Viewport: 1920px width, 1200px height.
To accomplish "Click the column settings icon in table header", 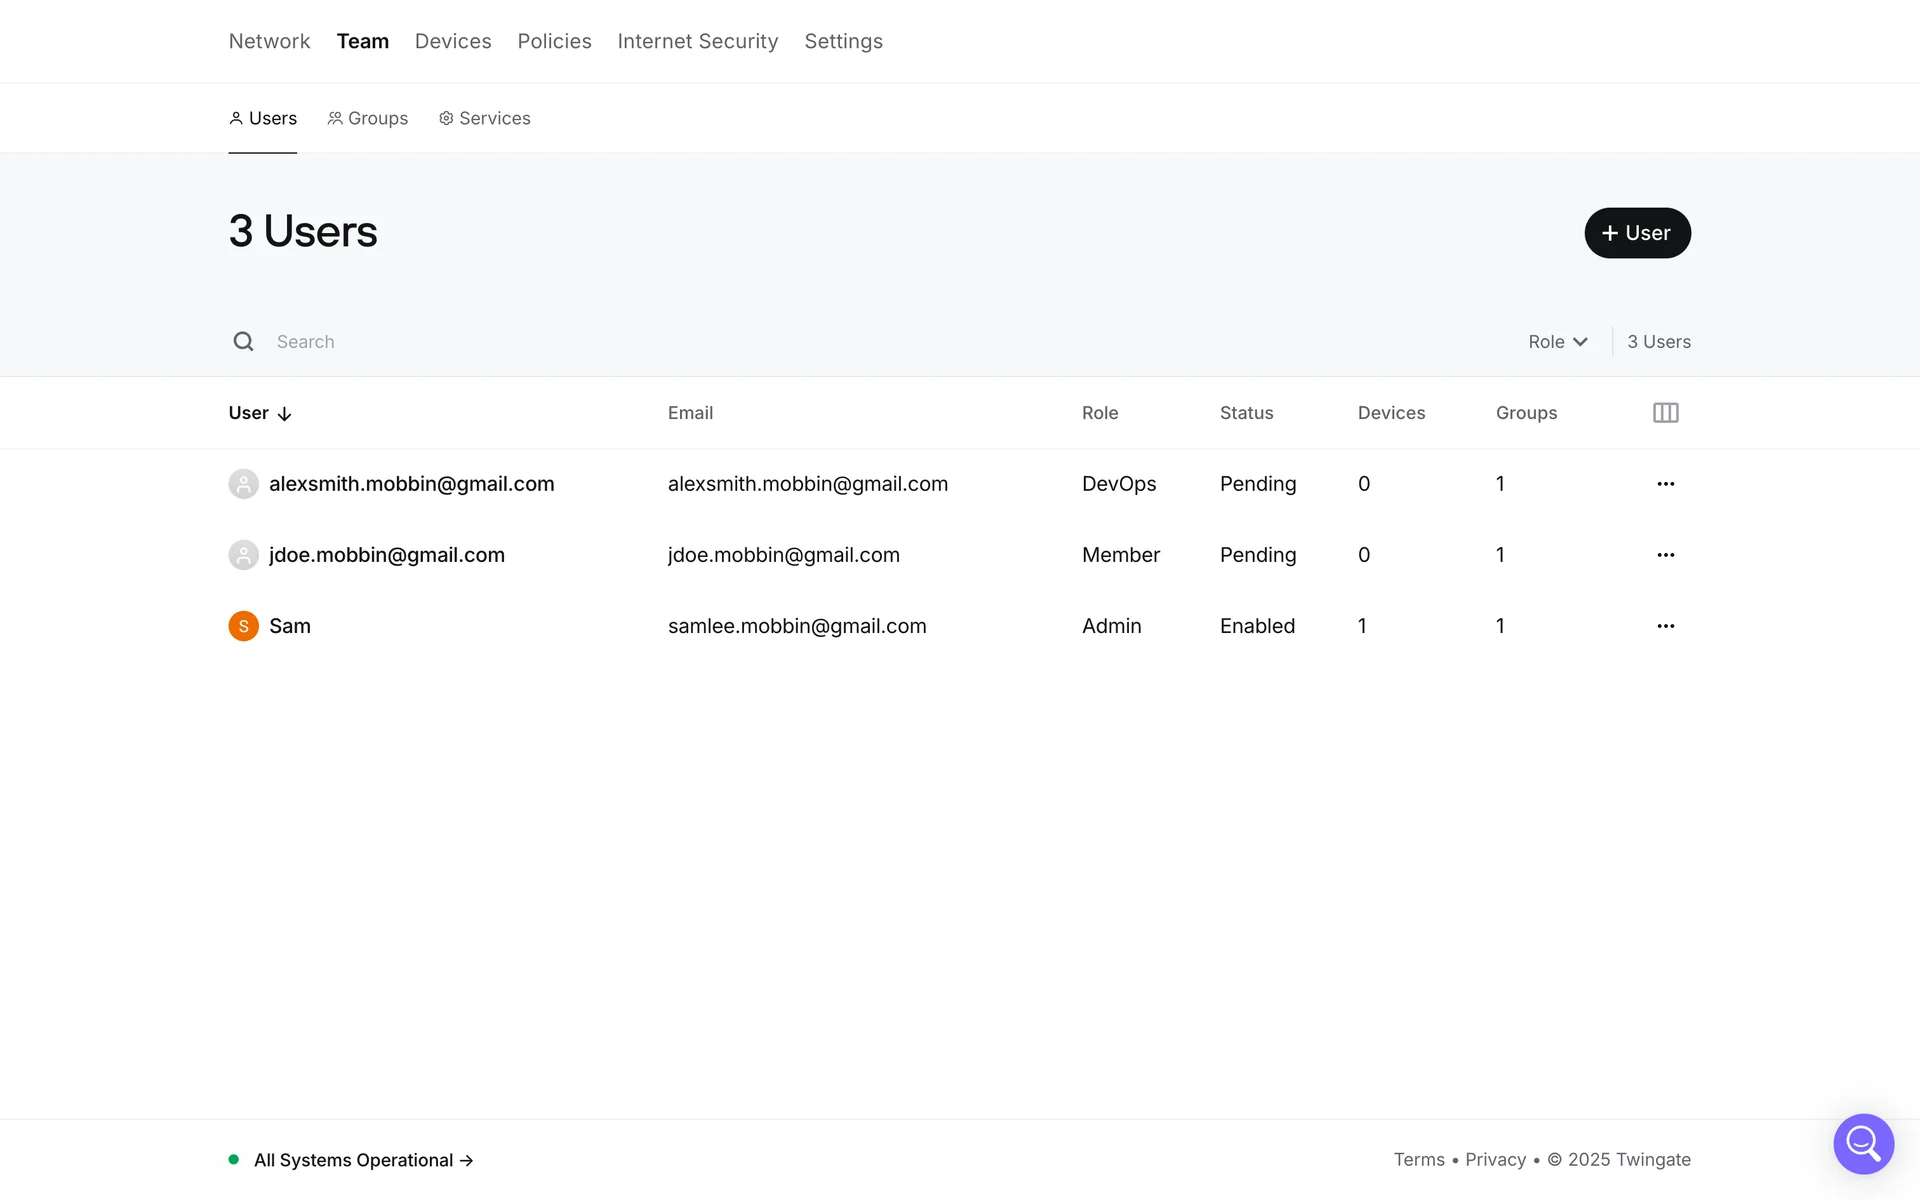I will click(x=1665, y=413).
